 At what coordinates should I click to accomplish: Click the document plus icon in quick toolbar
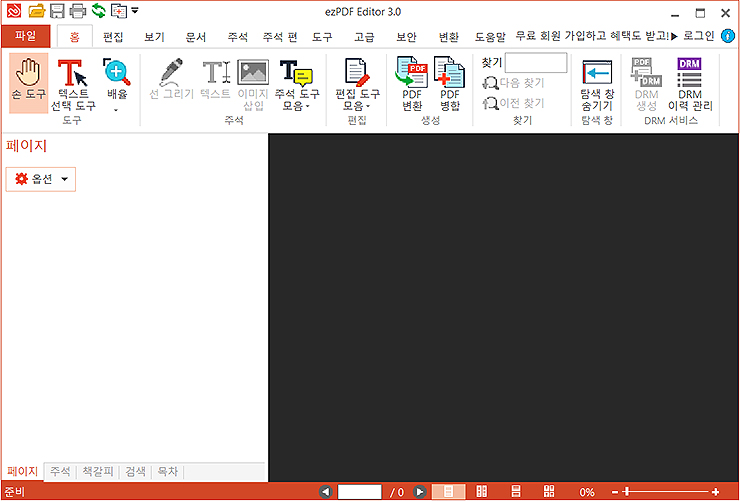point(118,11)
